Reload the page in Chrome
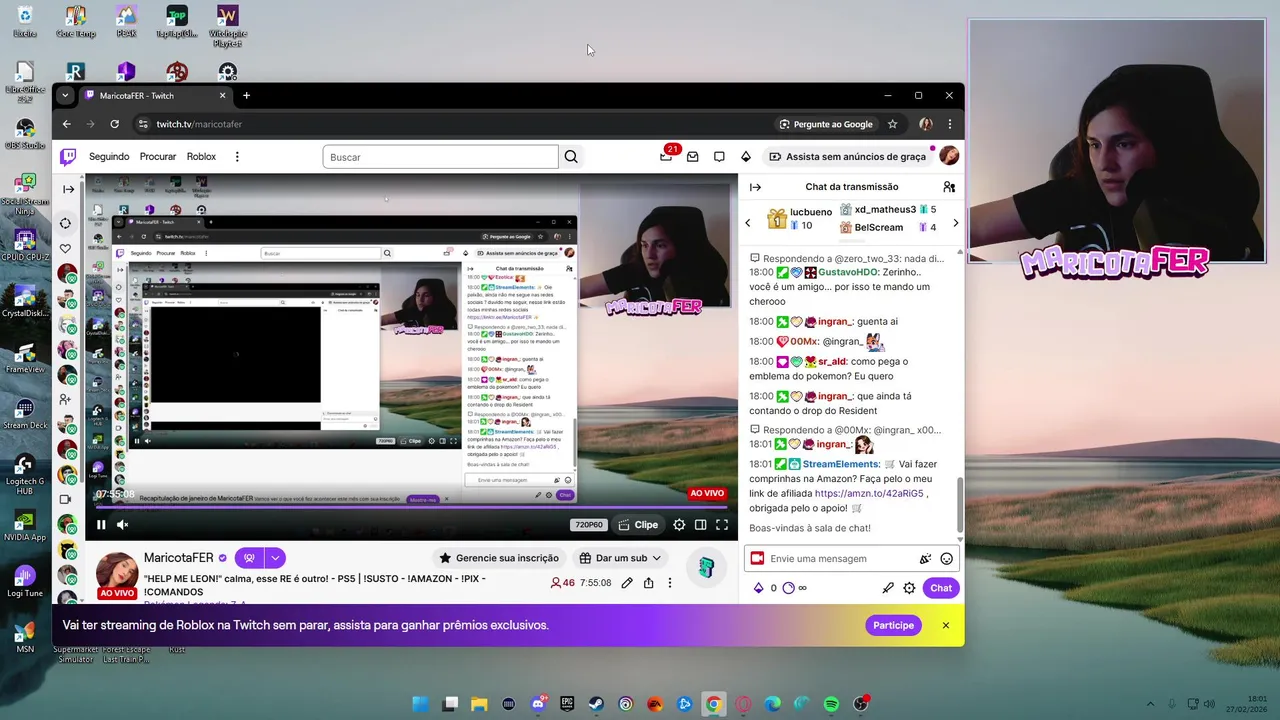The height and width of the screenshot is (720, 1280). (x=114, y=124)
